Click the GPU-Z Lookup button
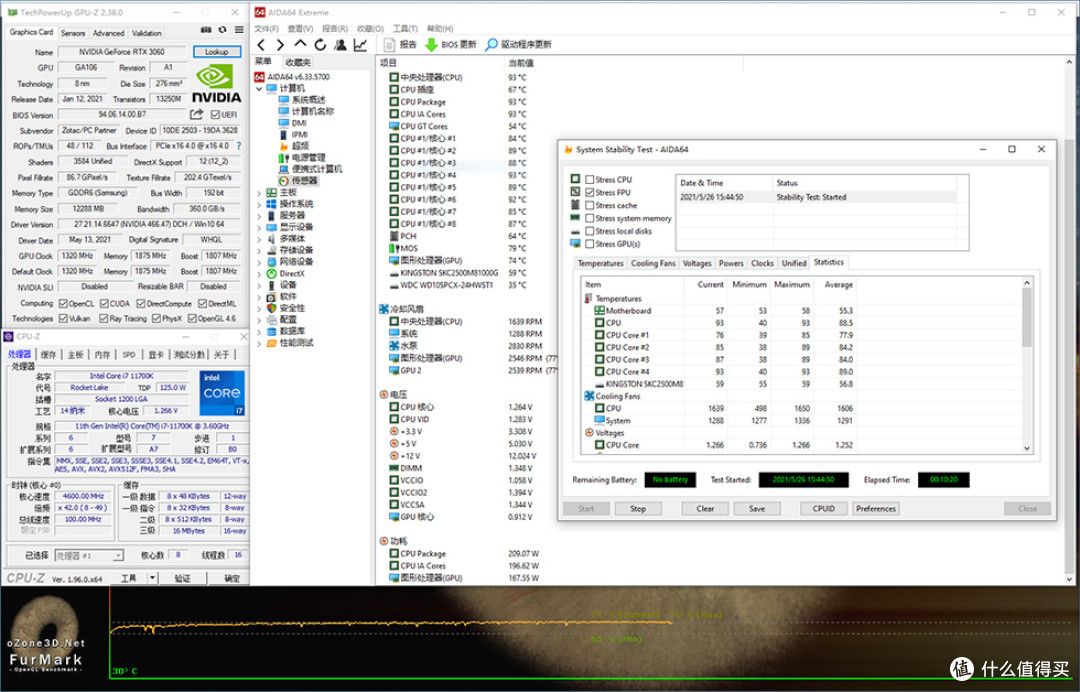1080x692 pixels. pos(216,52)
